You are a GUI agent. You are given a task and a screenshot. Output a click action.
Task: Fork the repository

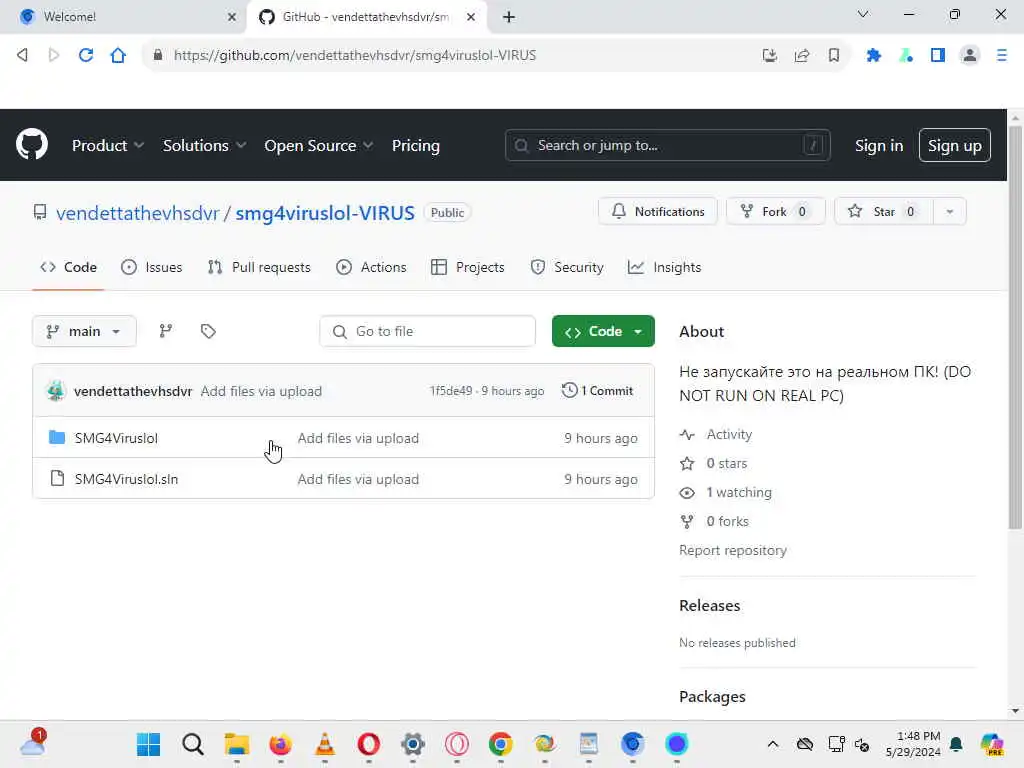[x=775, y=212]
